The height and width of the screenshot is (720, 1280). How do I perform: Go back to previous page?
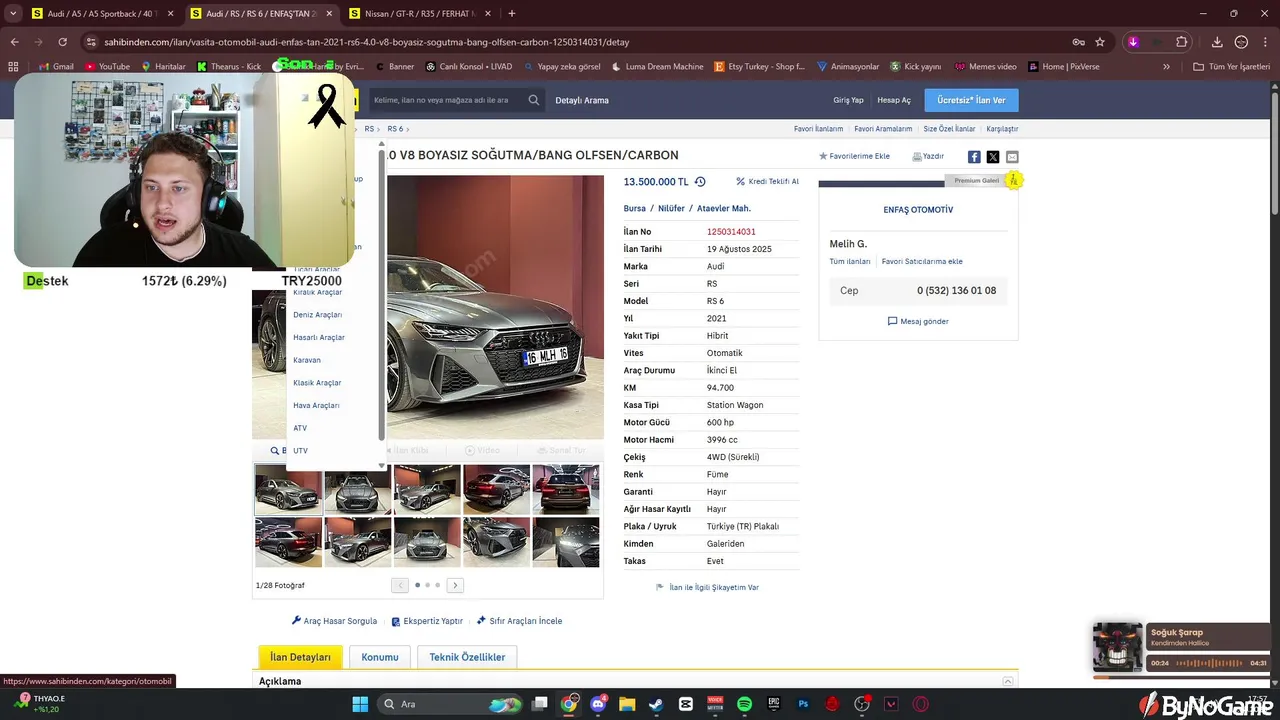click(x=14, y=42)
